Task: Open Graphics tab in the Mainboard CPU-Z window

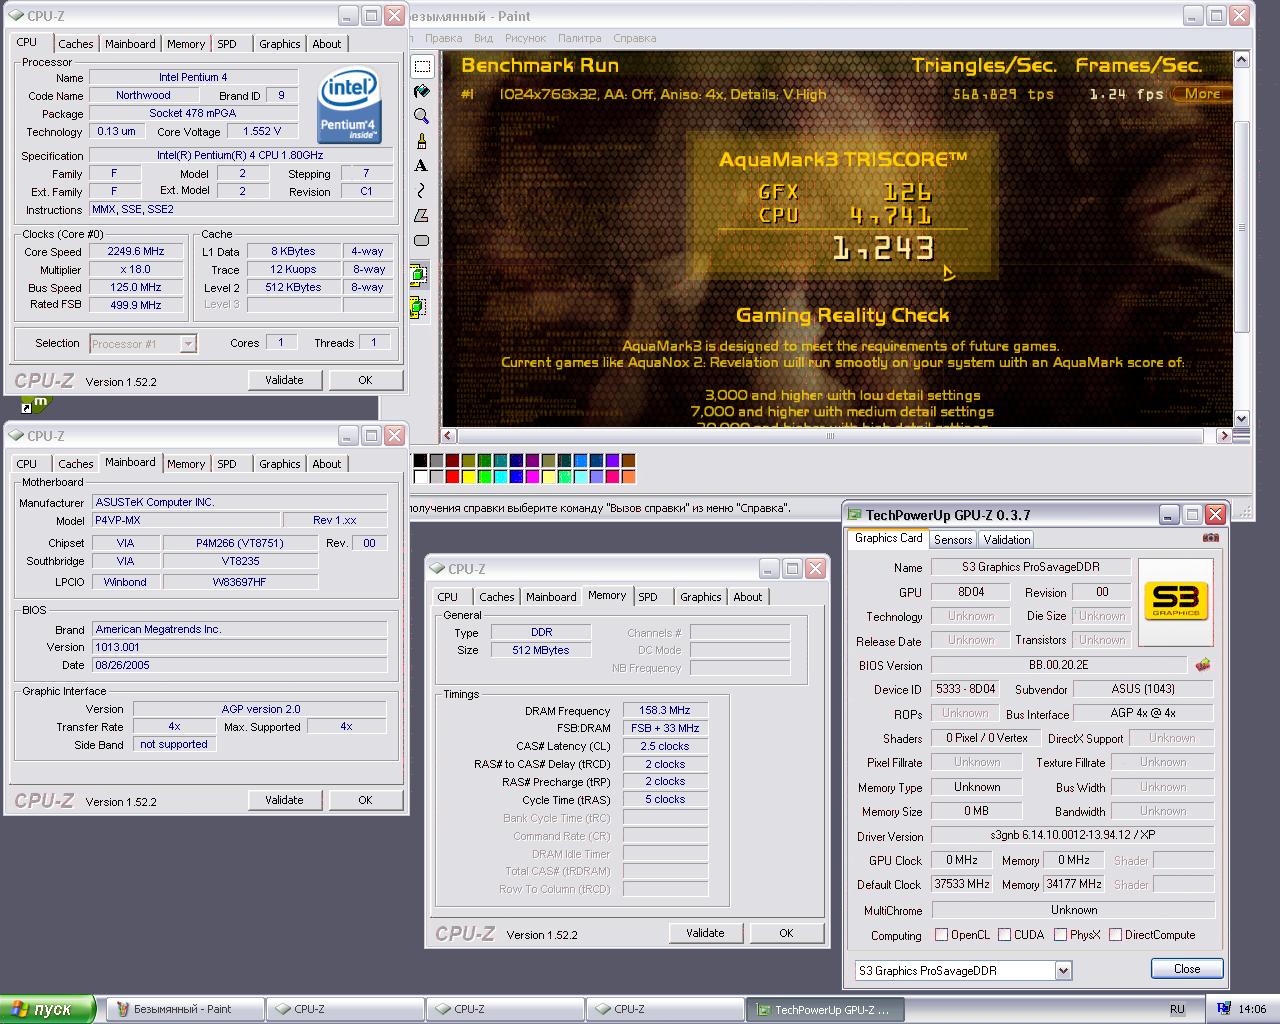Action: [x=279, y=464]
